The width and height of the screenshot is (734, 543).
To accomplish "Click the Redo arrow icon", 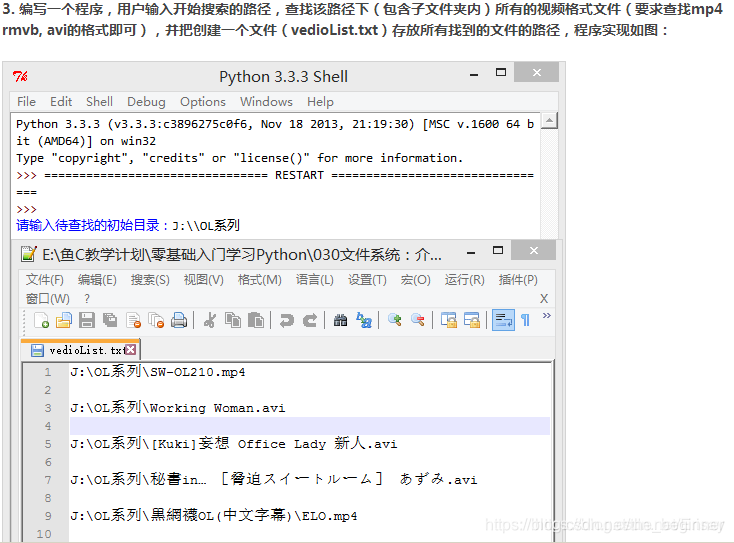I will [309, 321].
